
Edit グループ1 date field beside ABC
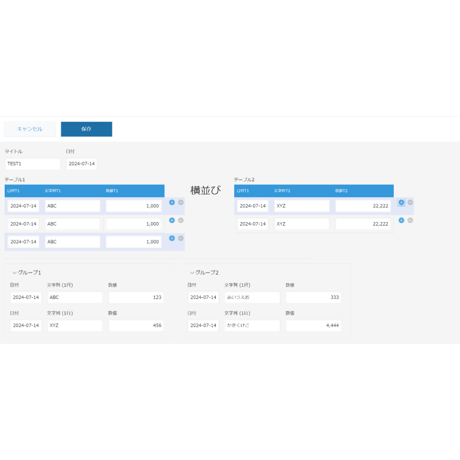point(26,297)
